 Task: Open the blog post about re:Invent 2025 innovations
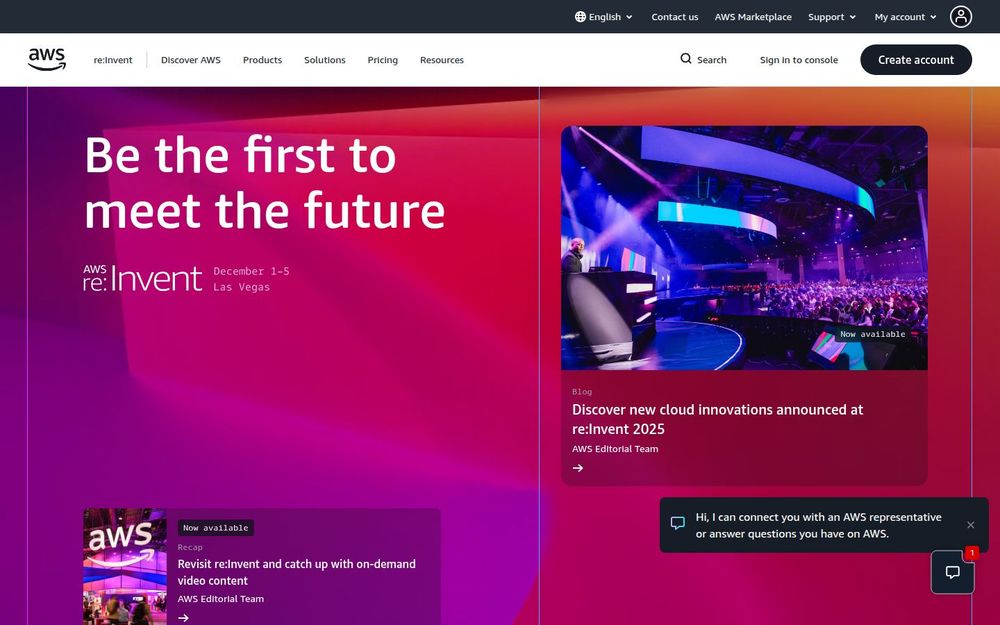pyautogui.click(x=718, y=419)
